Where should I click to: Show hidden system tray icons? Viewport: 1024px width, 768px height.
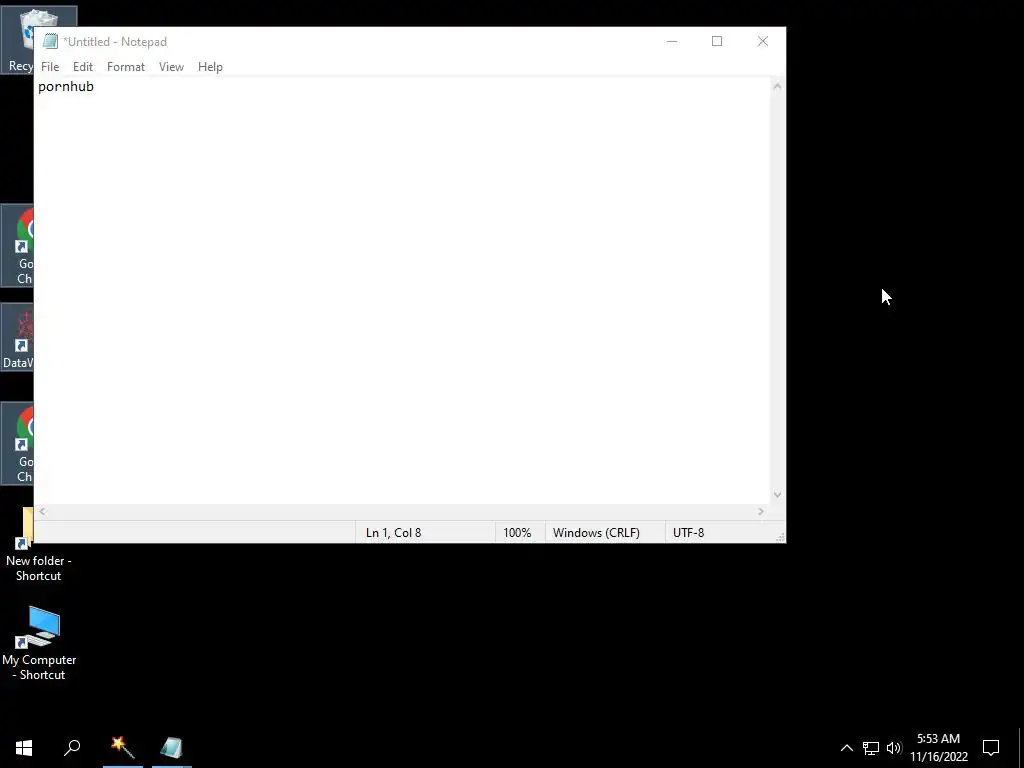click(846, 748)
